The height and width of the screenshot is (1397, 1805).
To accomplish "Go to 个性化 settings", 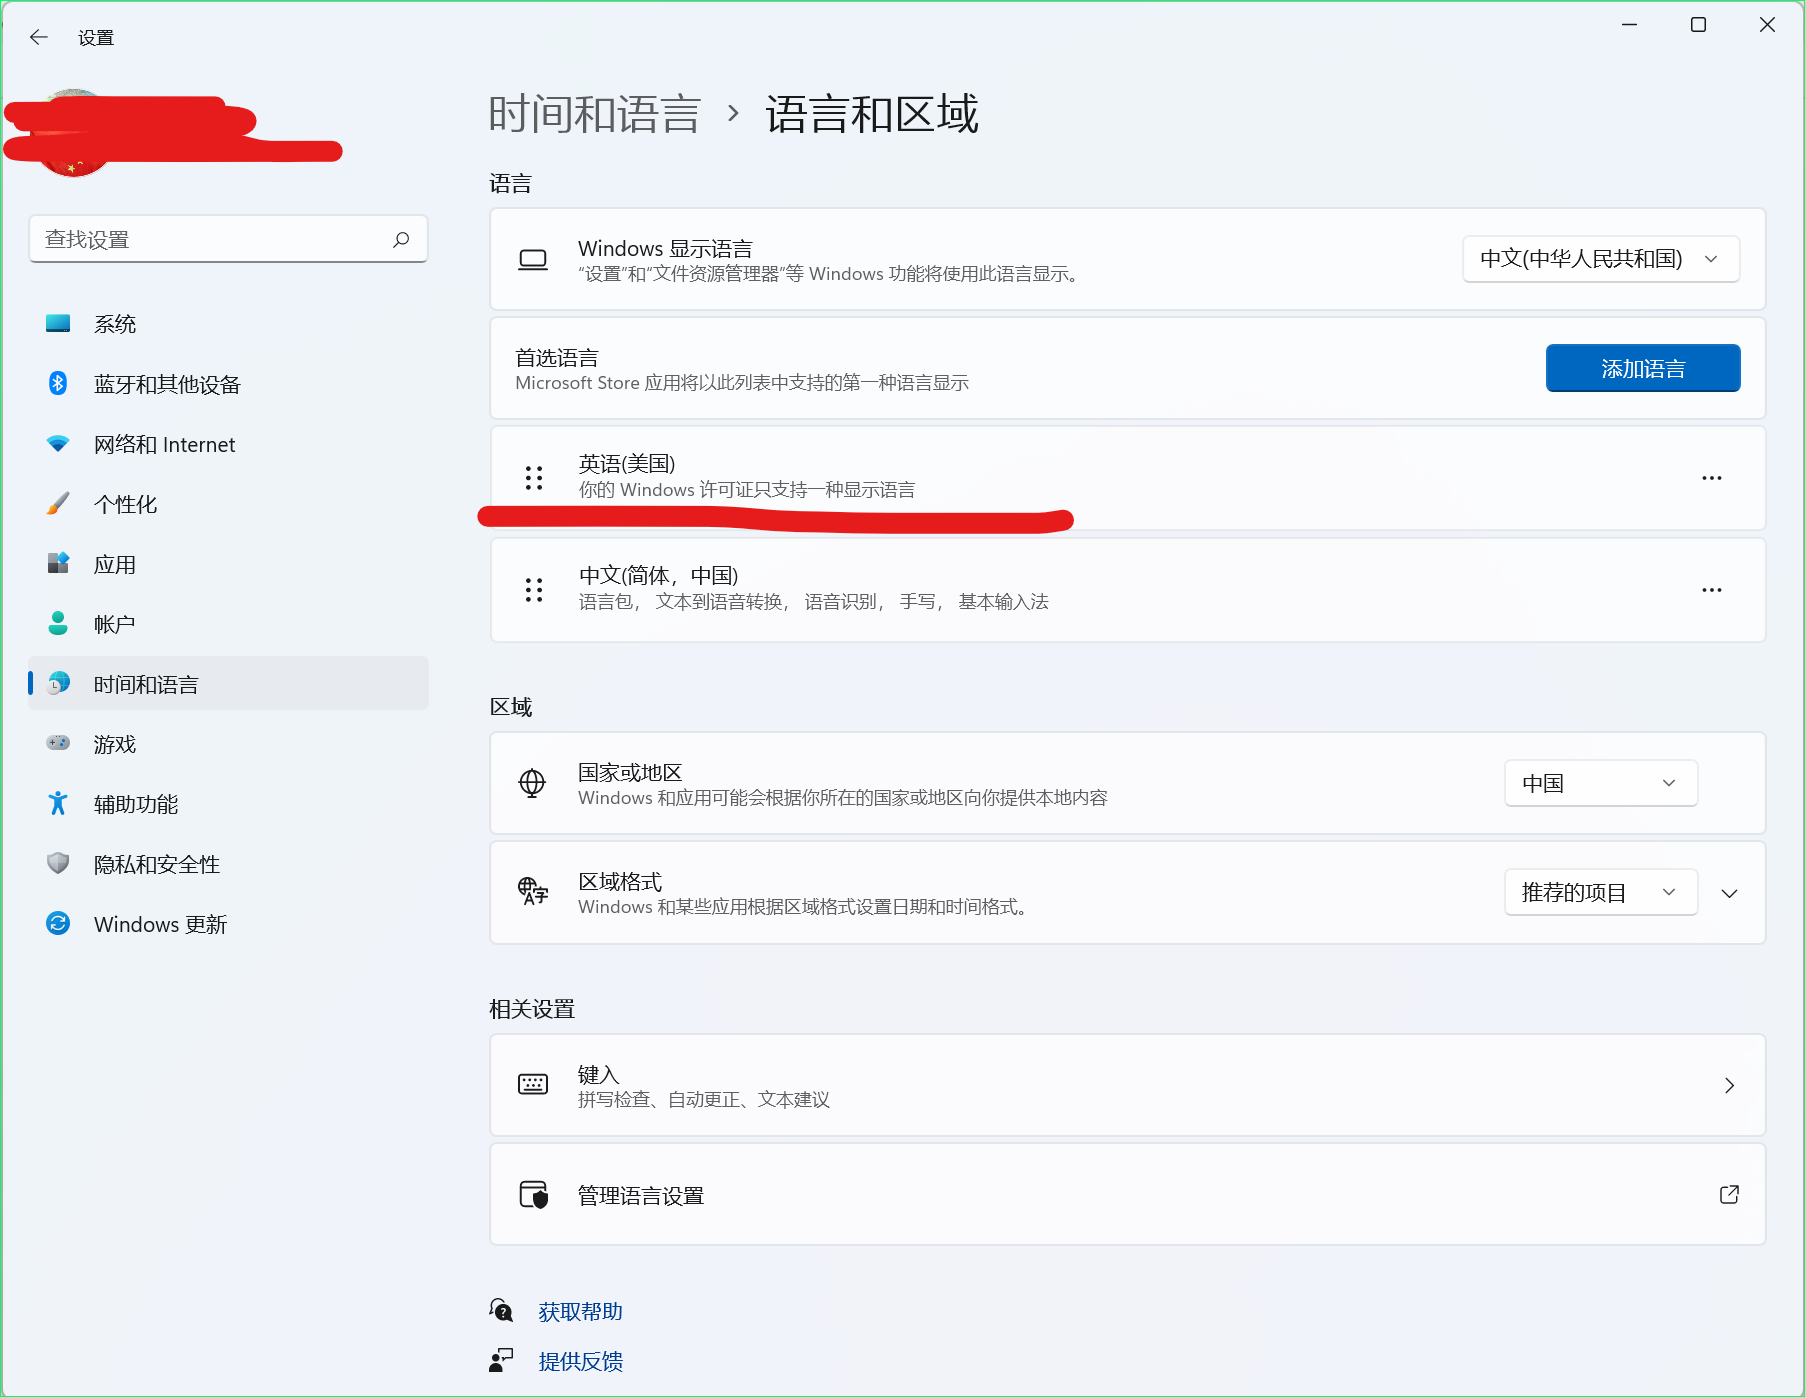I will 228,504.
